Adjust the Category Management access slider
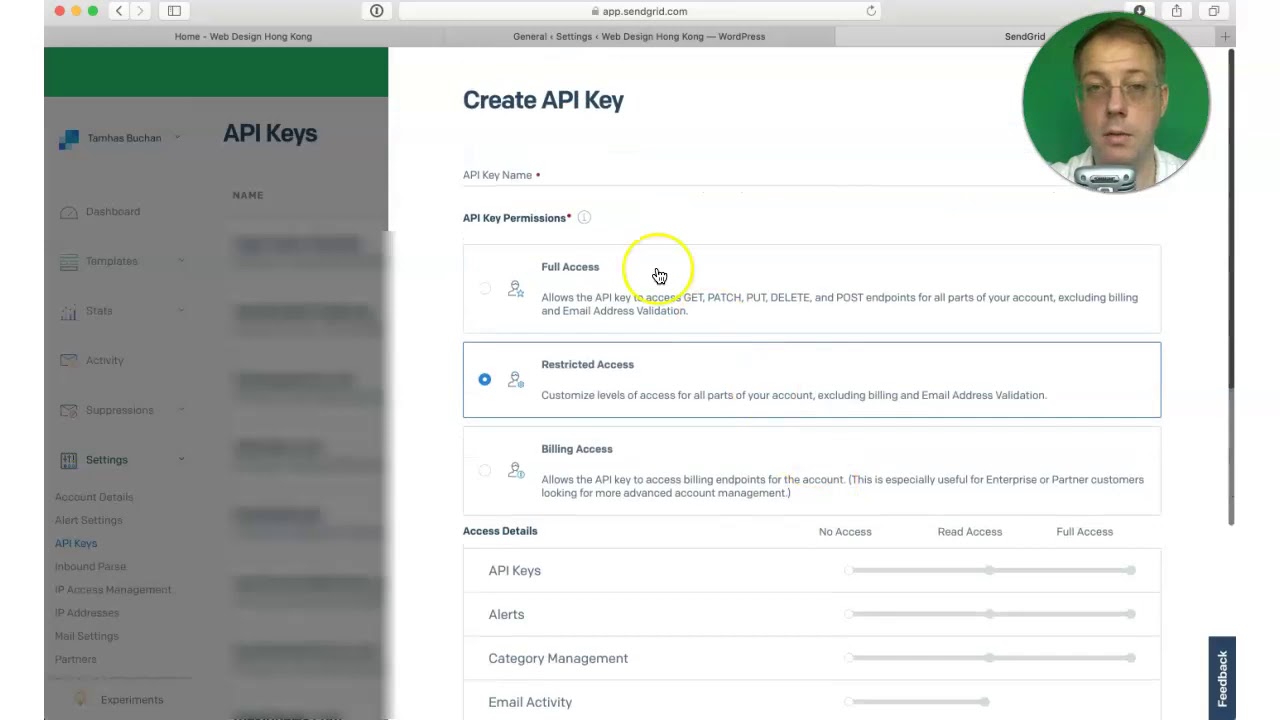 pyautogui.click(x=990, y=658)
